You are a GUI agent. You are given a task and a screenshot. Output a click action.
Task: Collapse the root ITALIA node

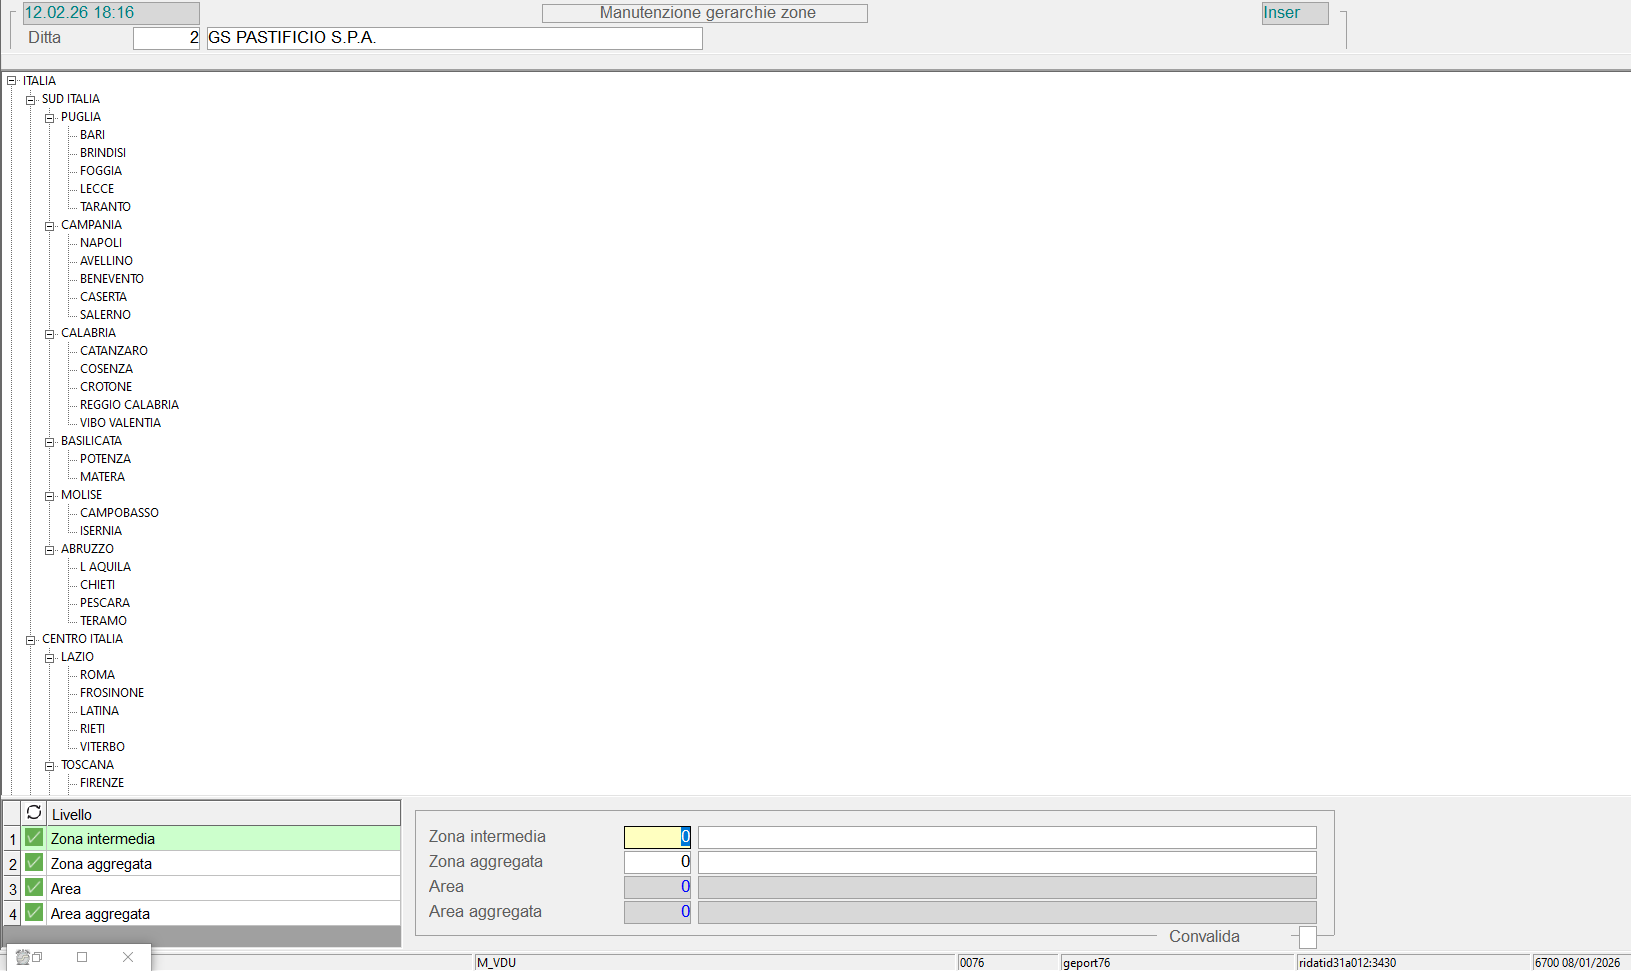[11, 81]
